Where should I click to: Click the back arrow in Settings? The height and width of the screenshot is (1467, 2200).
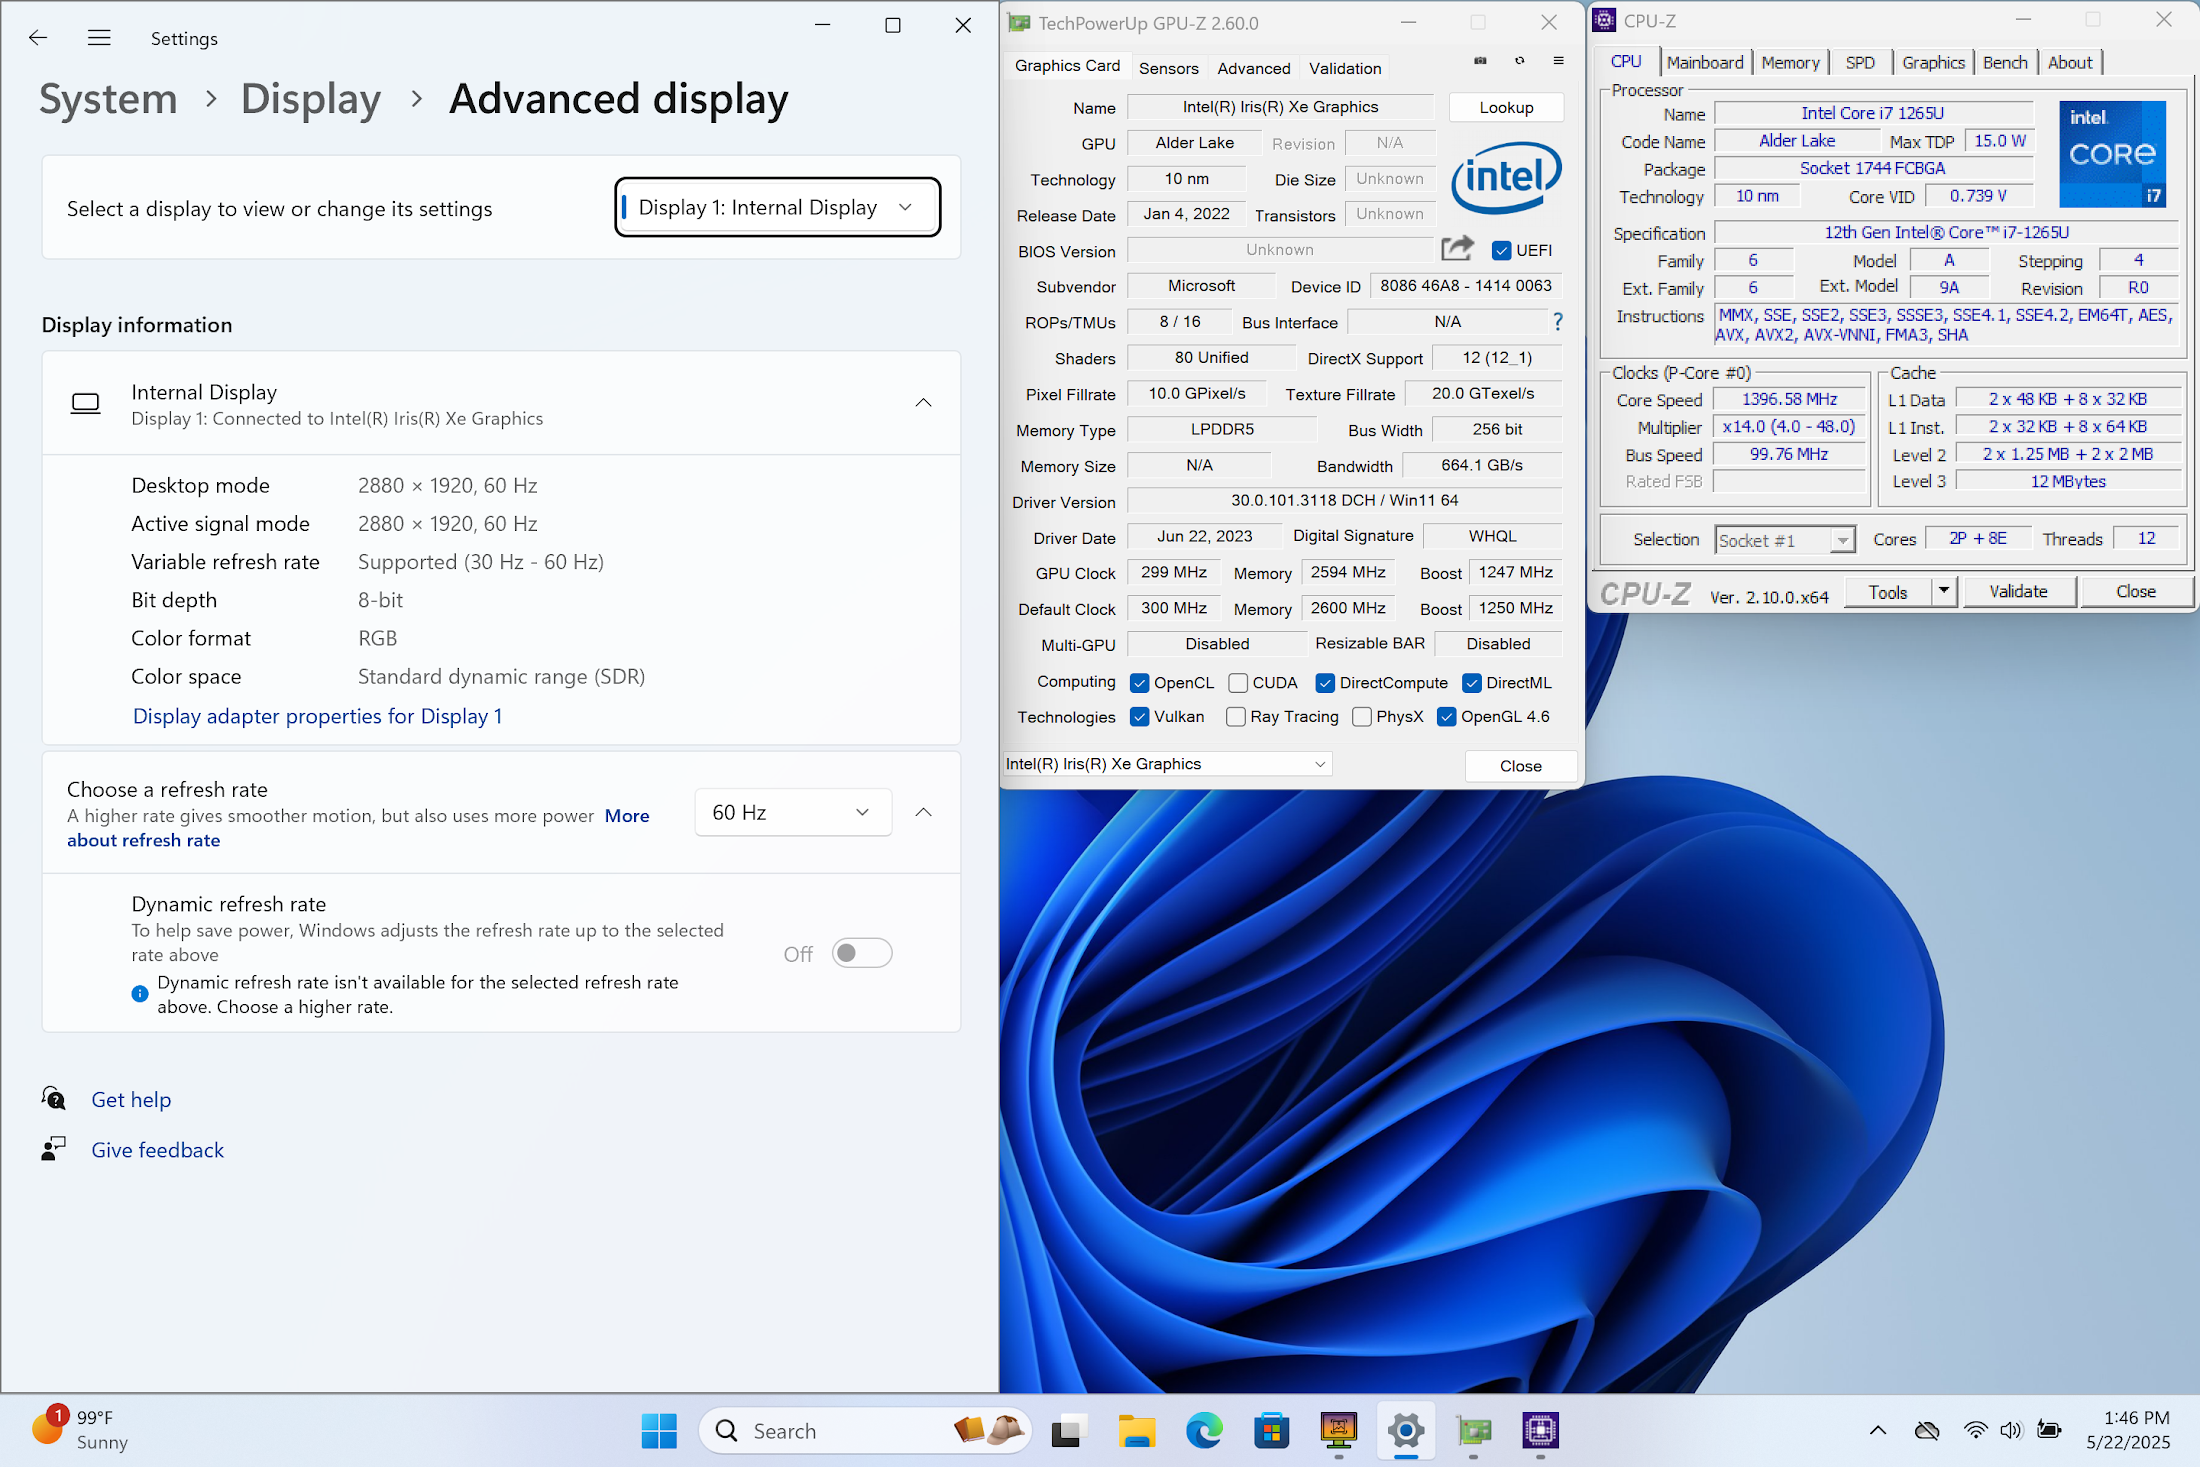click(x=38, y=38)
